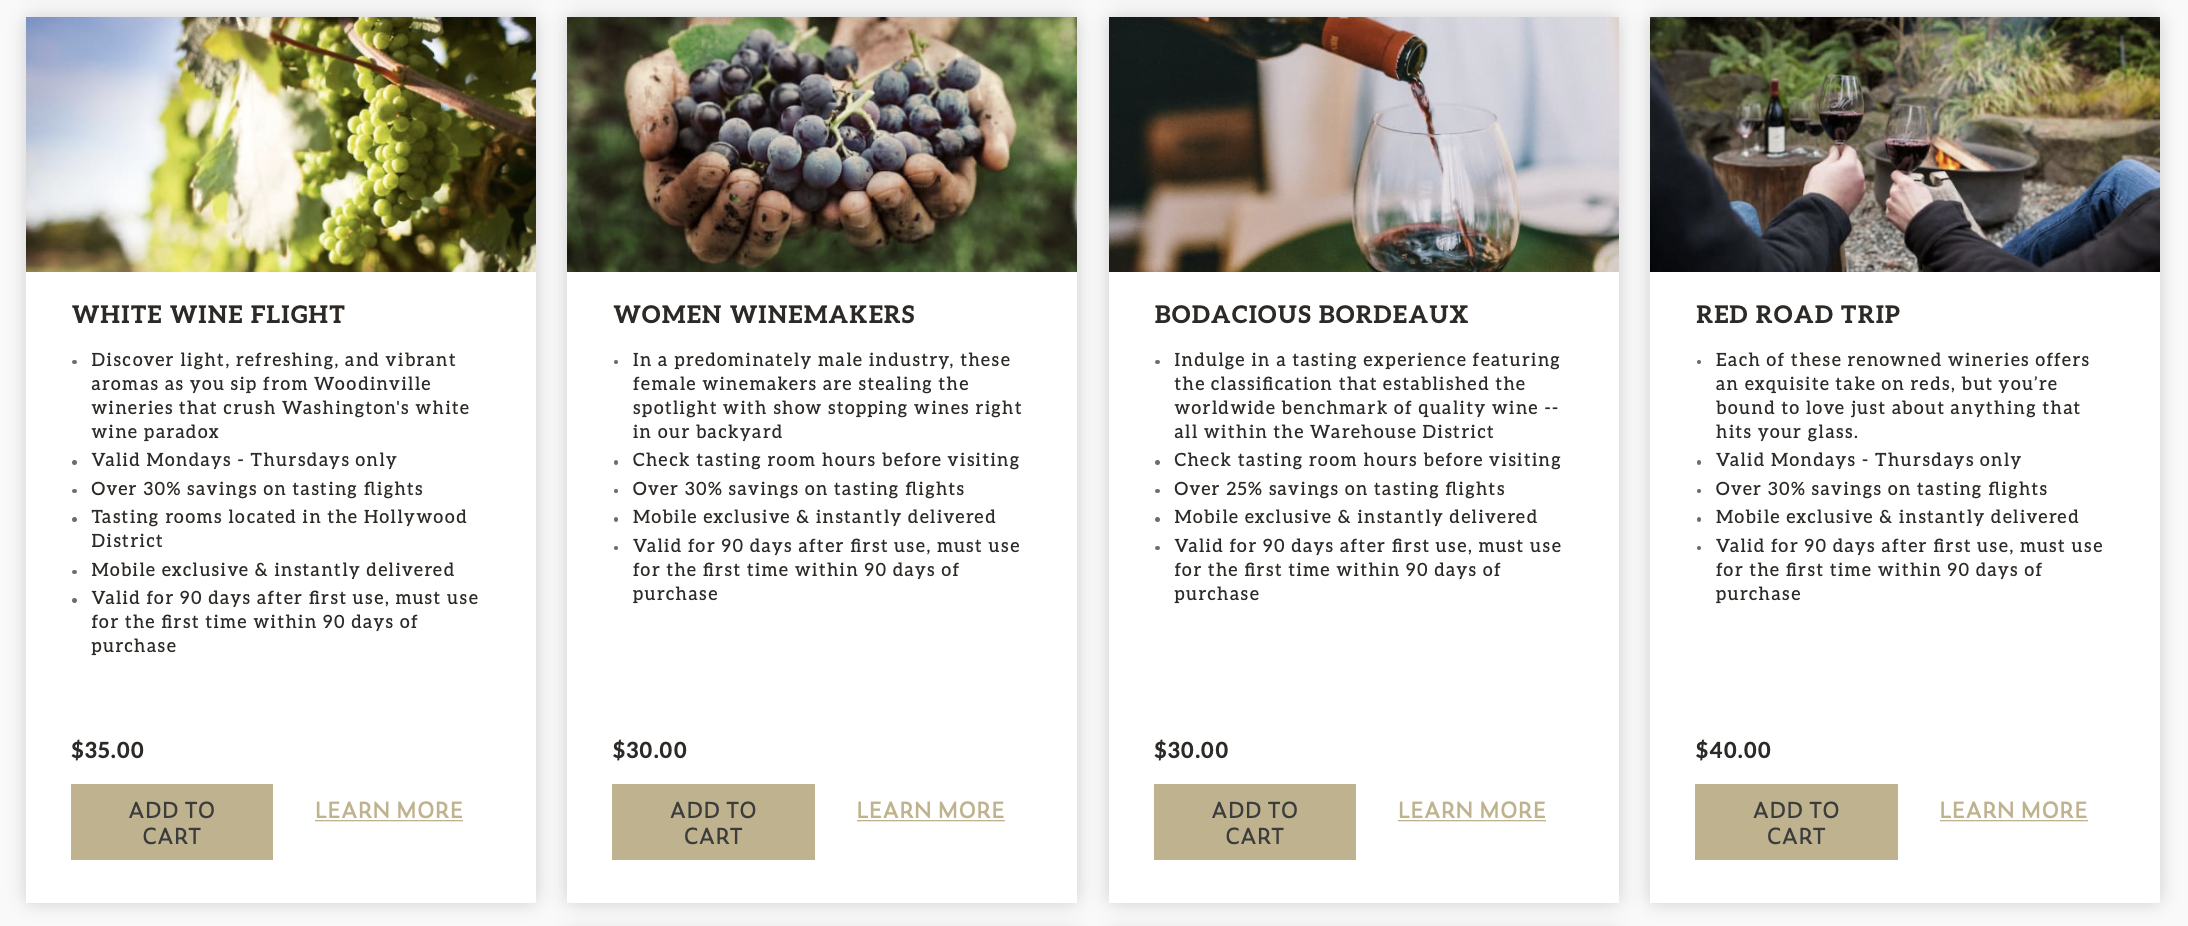
Task: Add Women Winemakers to cart
Action: (713, 822)
